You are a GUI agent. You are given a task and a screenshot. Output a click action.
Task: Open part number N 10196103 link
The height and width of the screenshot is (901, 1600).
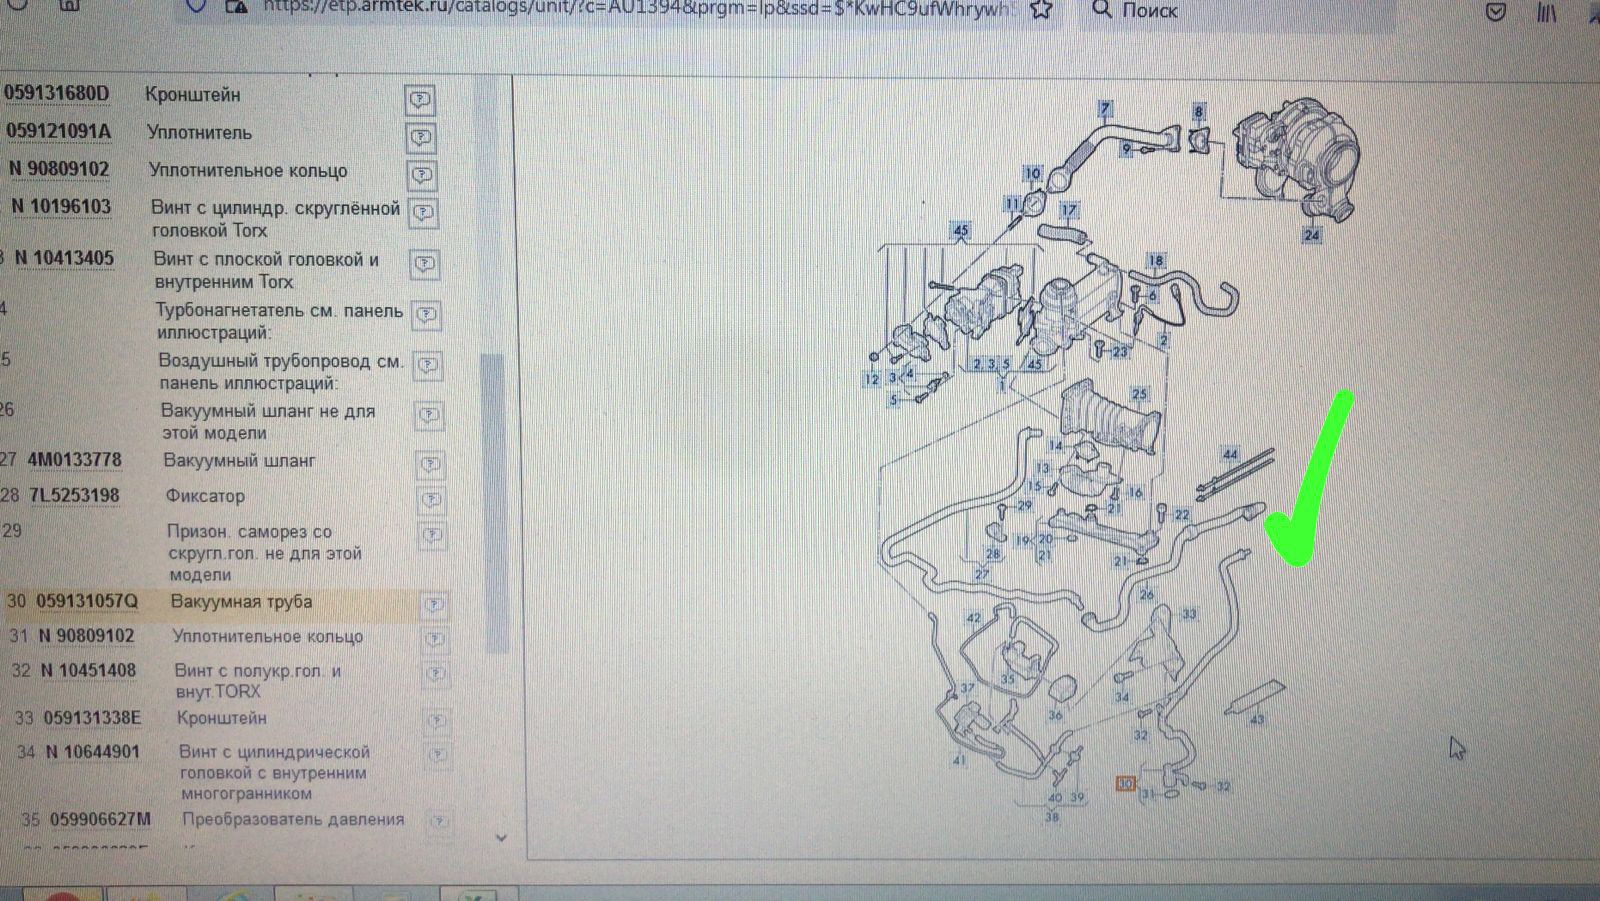point(62,207)
